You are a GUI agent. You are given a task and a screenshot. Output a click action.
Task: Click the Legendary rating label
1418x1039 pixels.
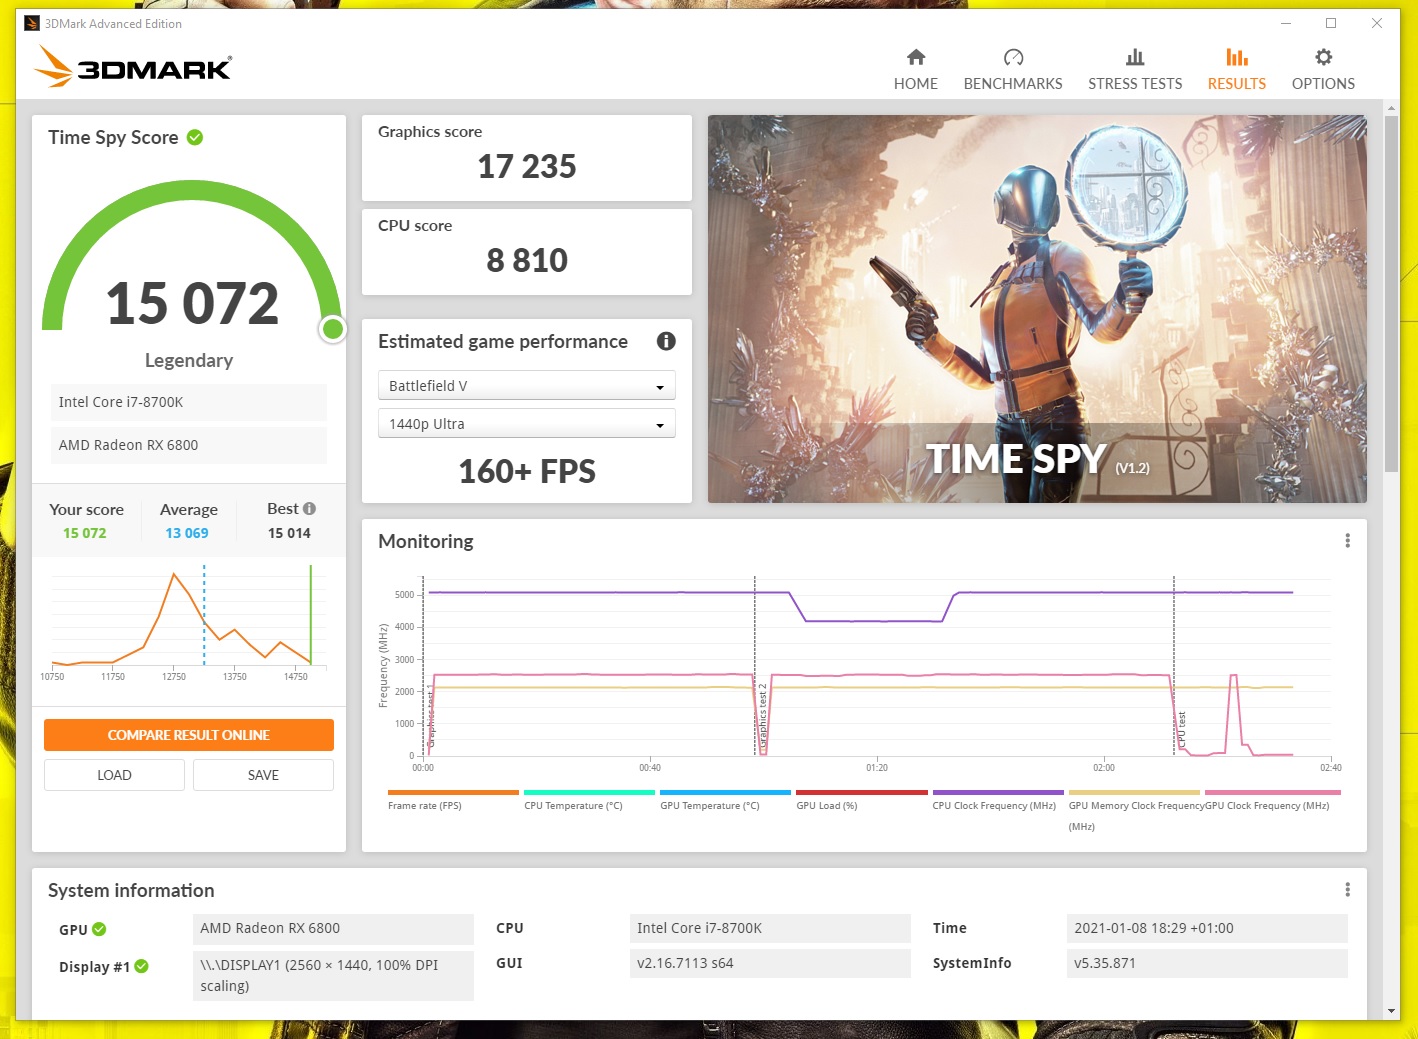point(189,360)
